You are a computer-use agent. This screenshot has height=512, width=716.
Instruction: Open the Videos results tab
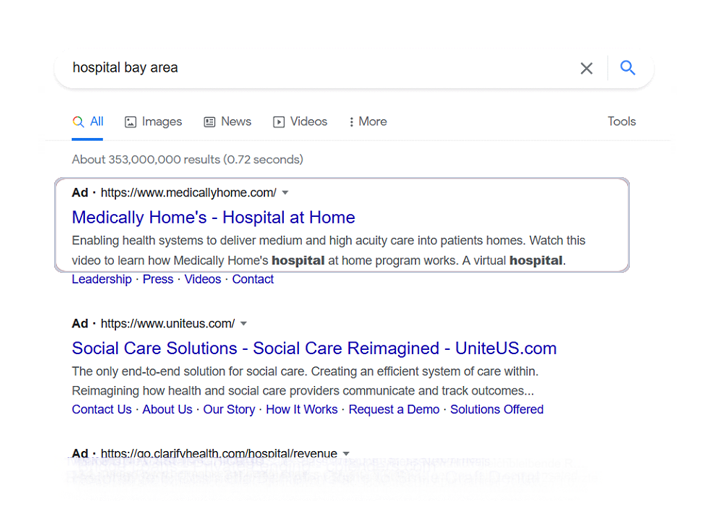300,121
